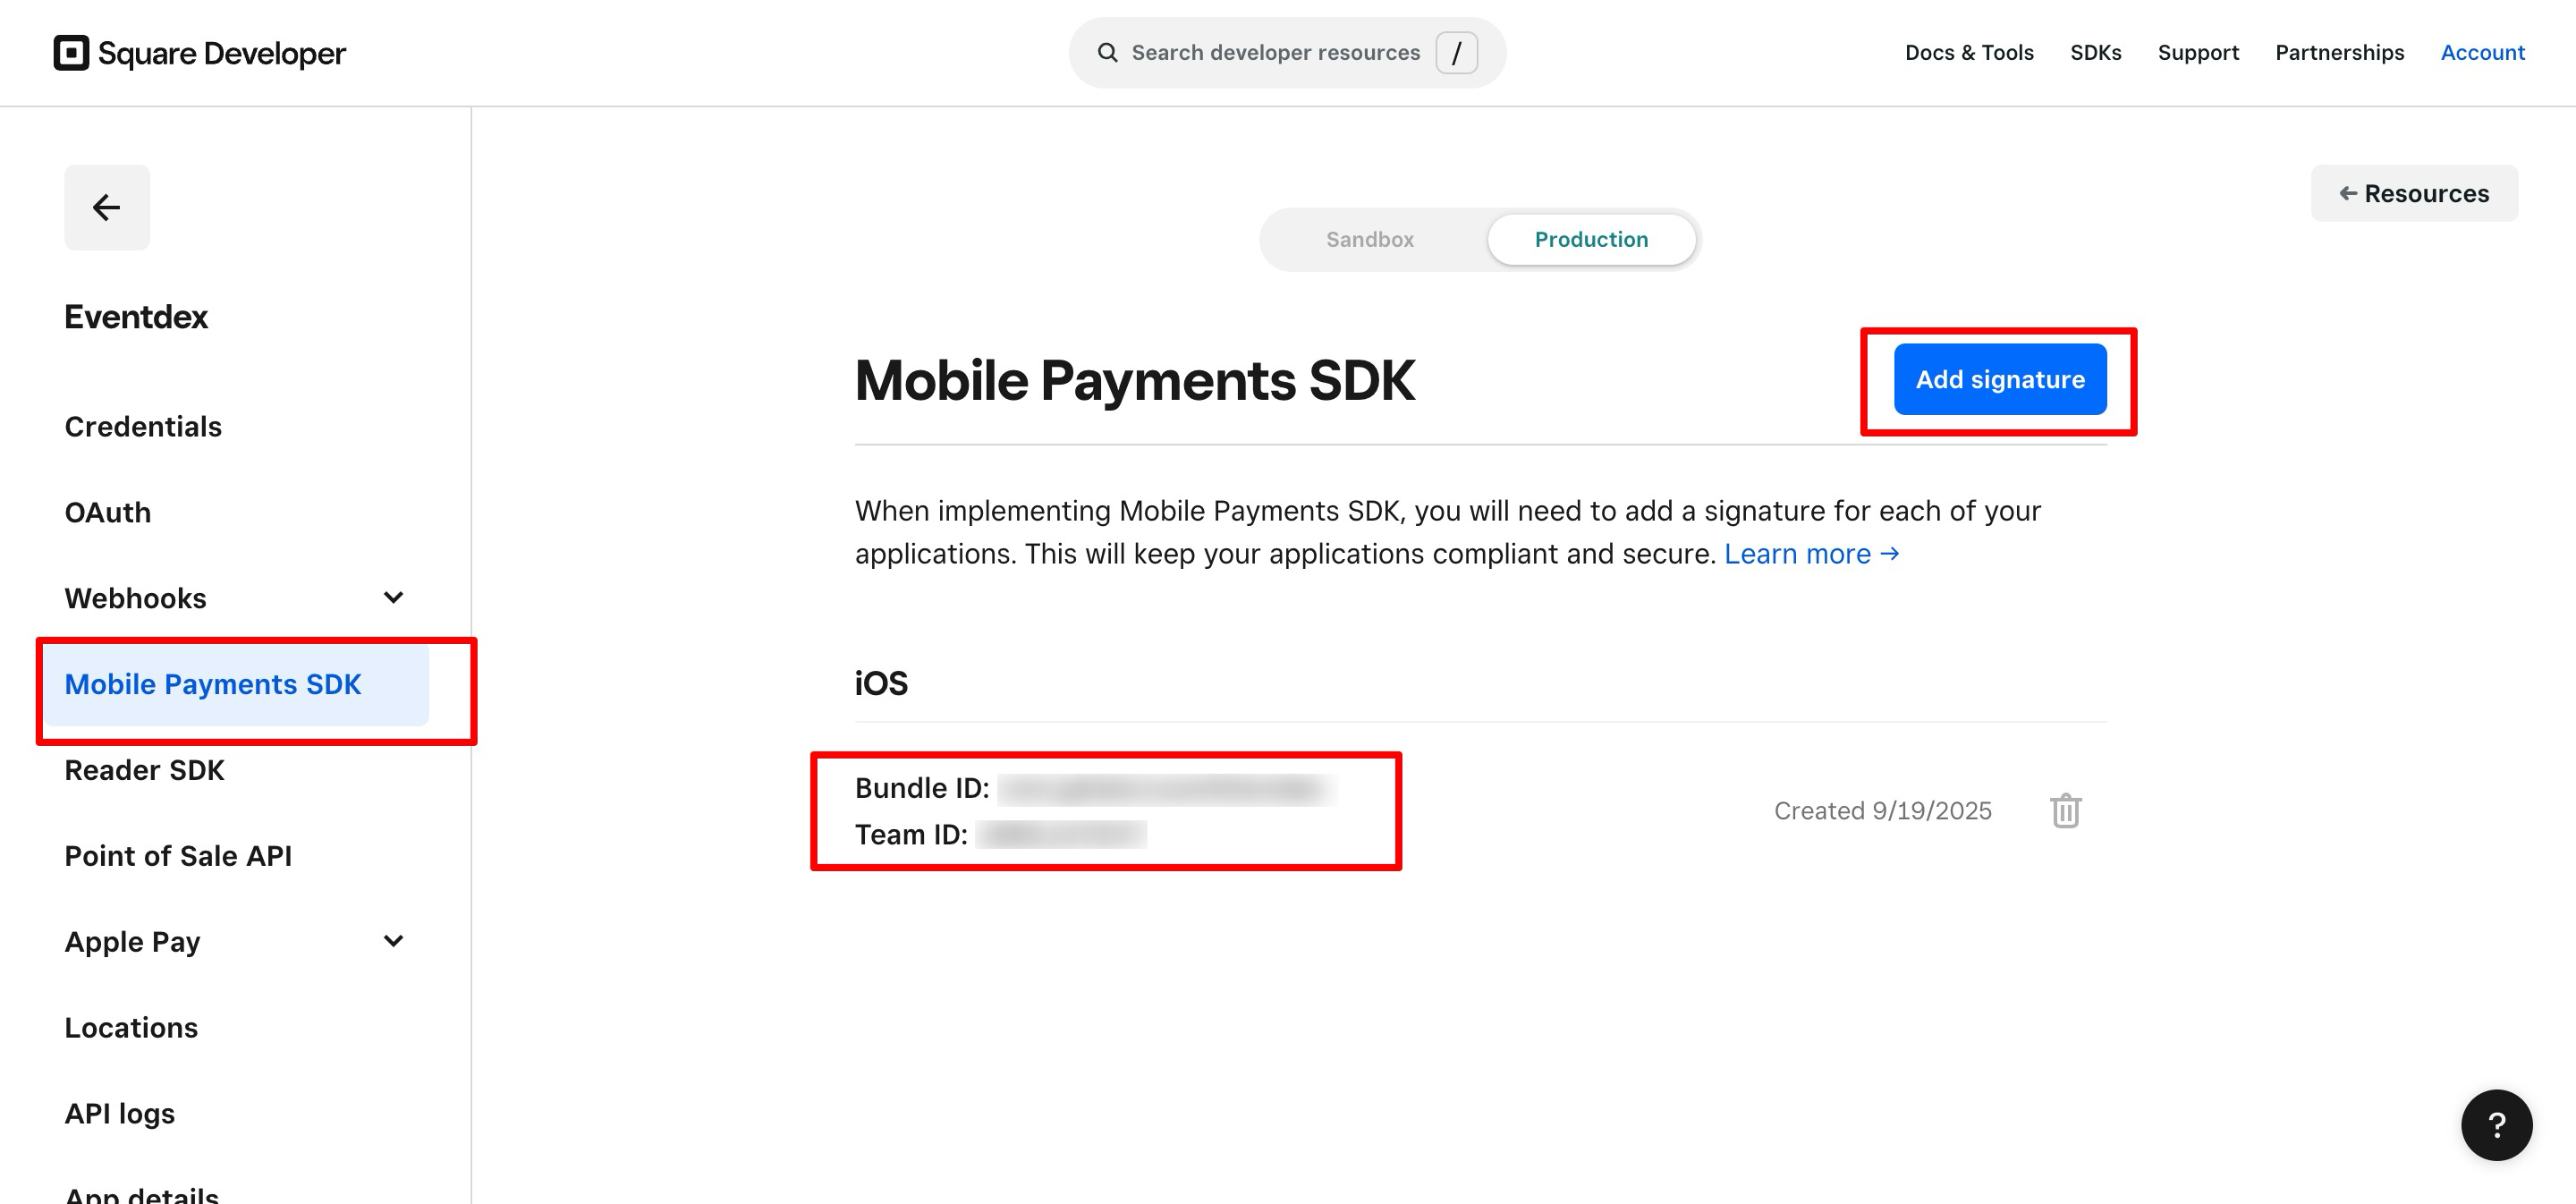2576x1204 pixels.
Task: Go to the Account page
Action: [x=2482, y=53]
